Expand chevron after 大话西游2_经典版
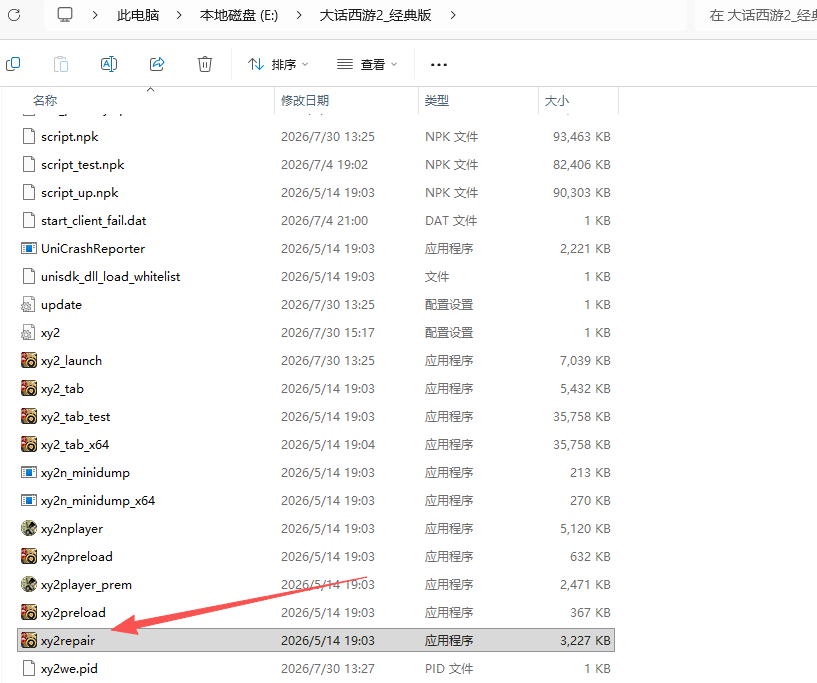Image resolution: width=817 pixels, height=683 pixels. click(453, 15)
